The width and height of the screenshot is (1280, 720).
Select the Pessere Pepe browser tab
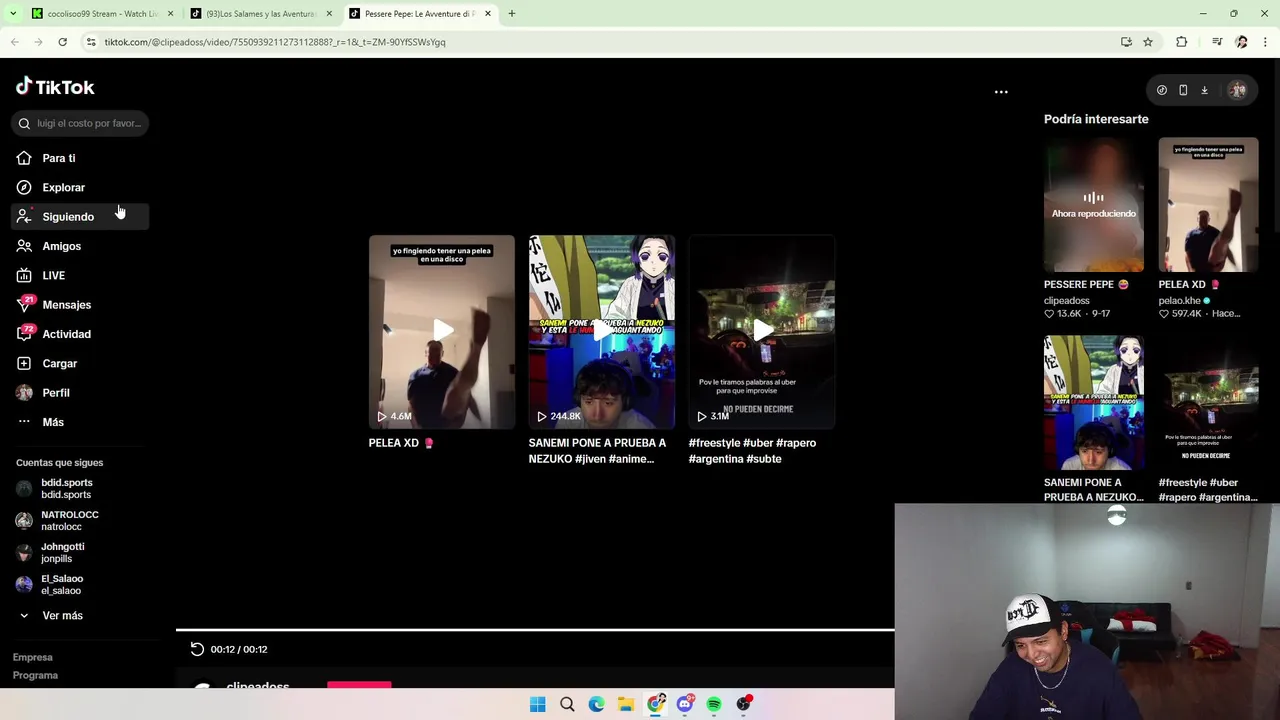pyautogui.click(x=418, y=14)
